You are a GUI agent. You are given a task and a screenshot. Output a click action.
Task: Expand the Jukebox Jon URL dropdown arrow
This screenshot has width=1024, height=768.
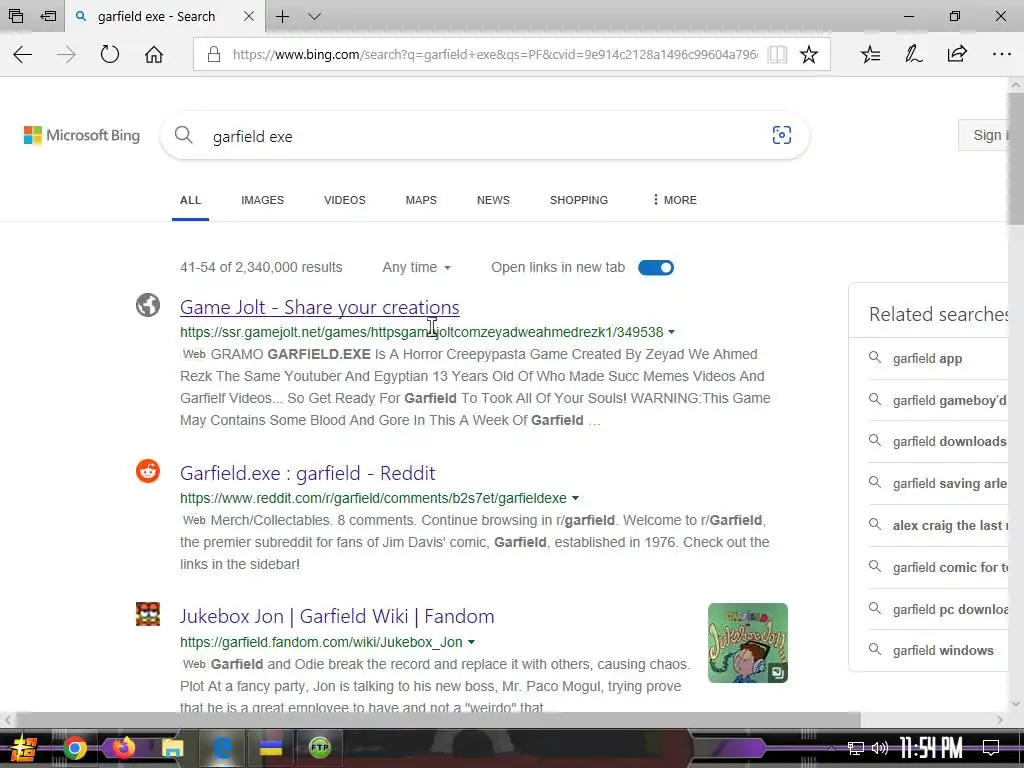(x=472, y=643)
